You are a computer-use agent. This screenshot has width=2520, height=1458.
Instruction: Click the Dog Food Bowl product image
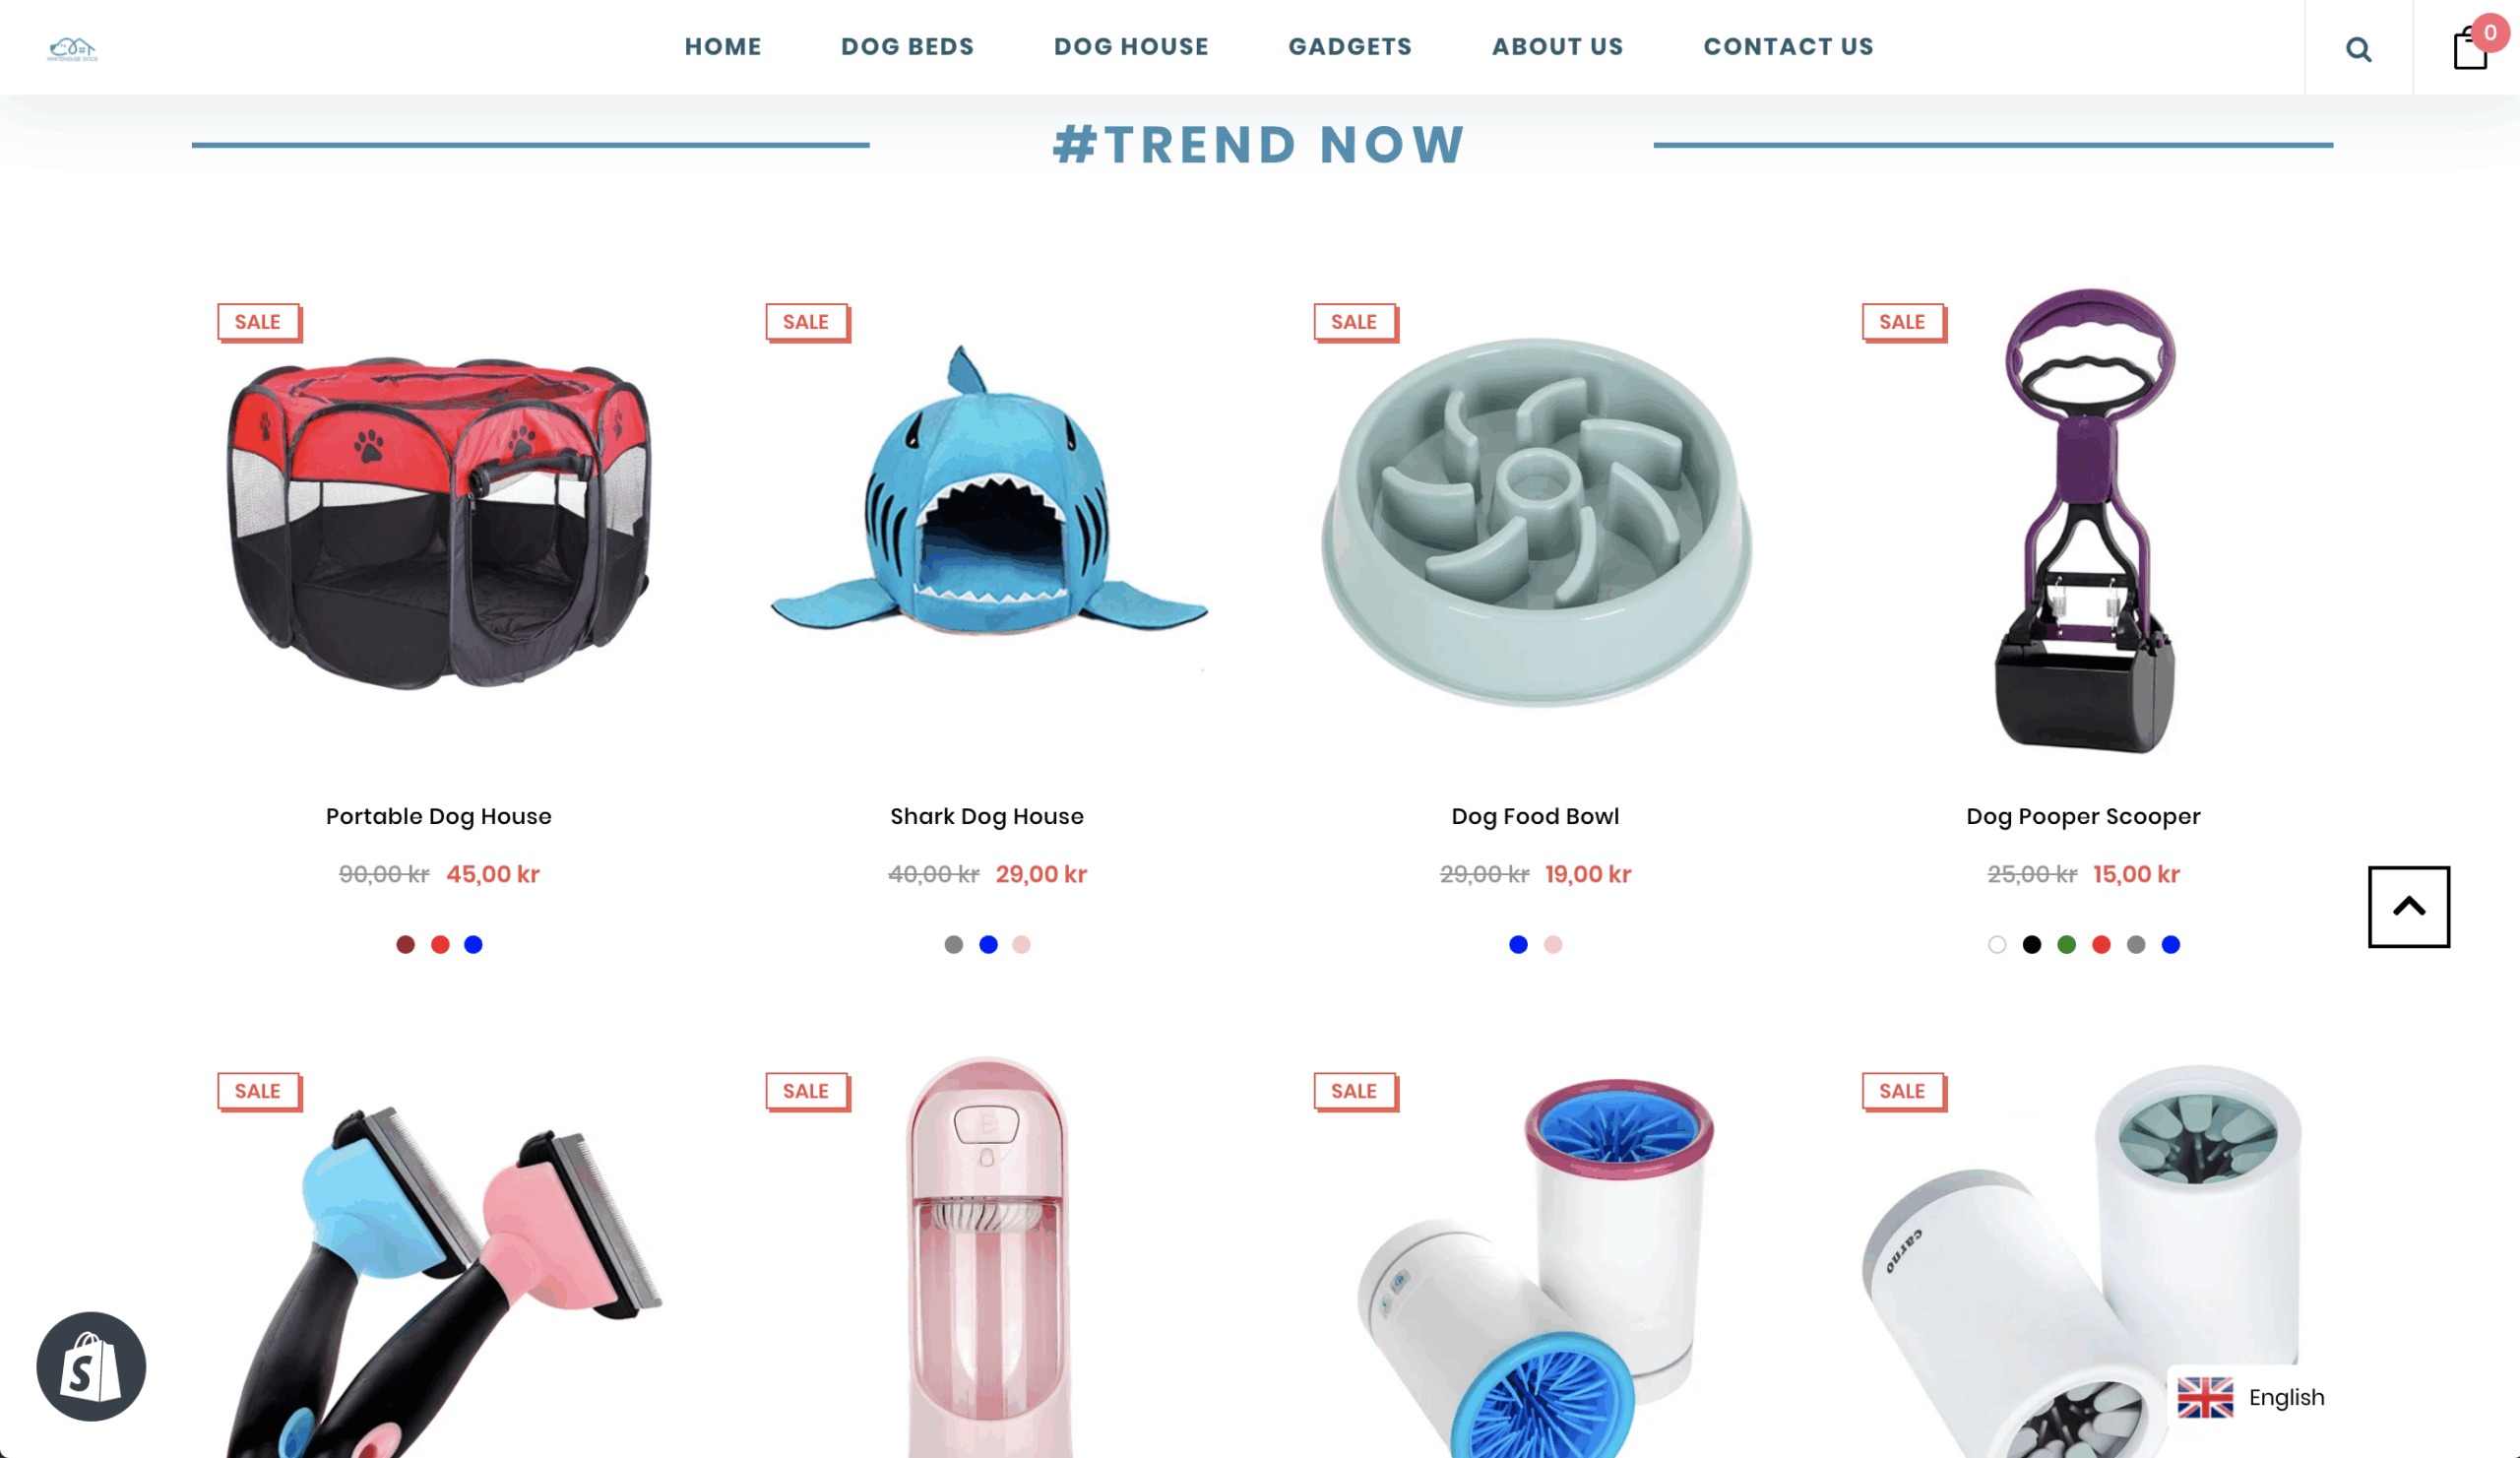pos(1535,522)
